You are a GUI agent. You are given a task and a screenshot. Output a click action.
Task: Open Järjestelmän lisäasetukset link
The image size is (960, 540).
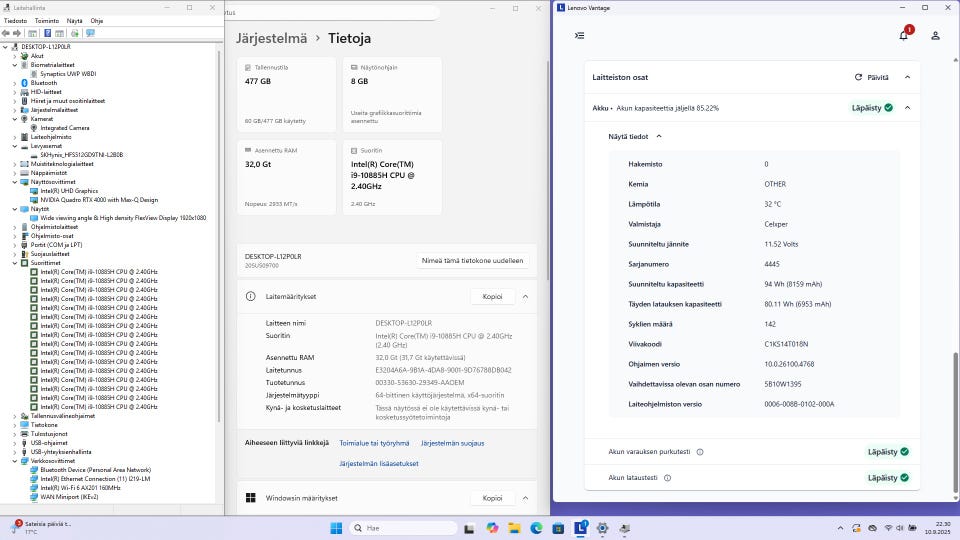[379, 463]
